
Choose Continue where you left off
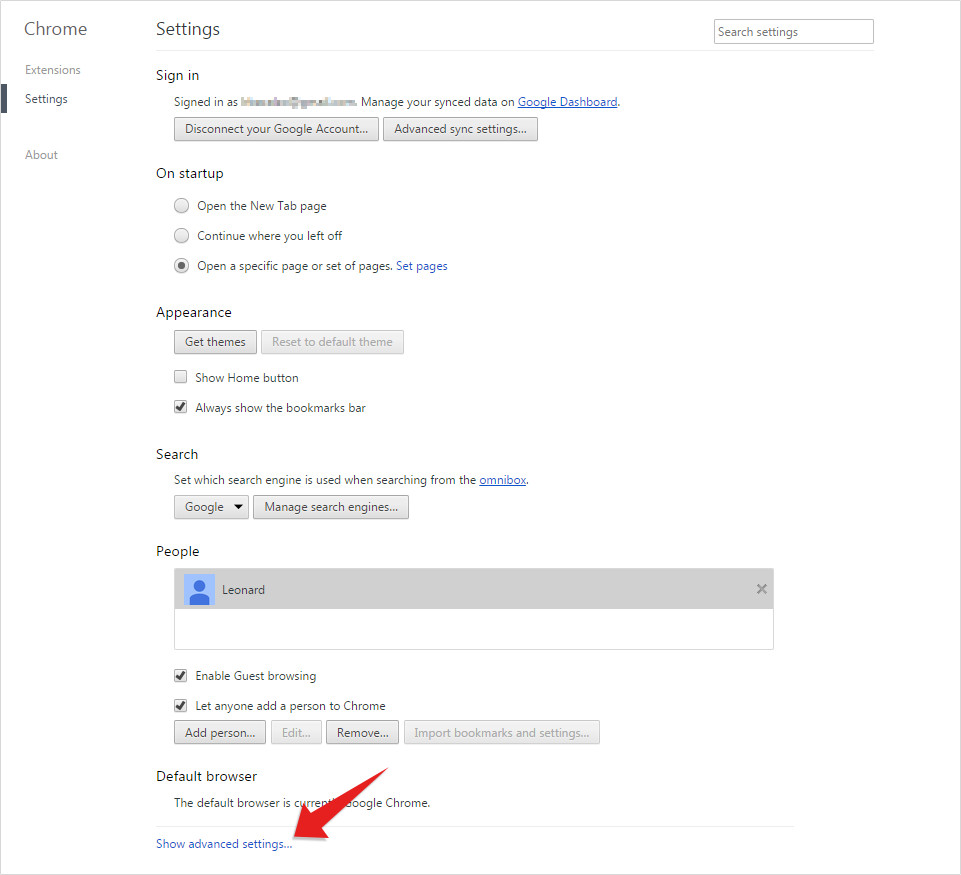(181, 236)
